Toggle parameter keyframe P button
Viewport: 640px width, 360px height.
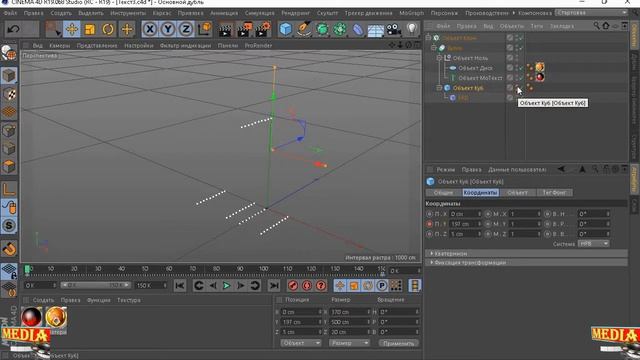(x=382, y=286)
